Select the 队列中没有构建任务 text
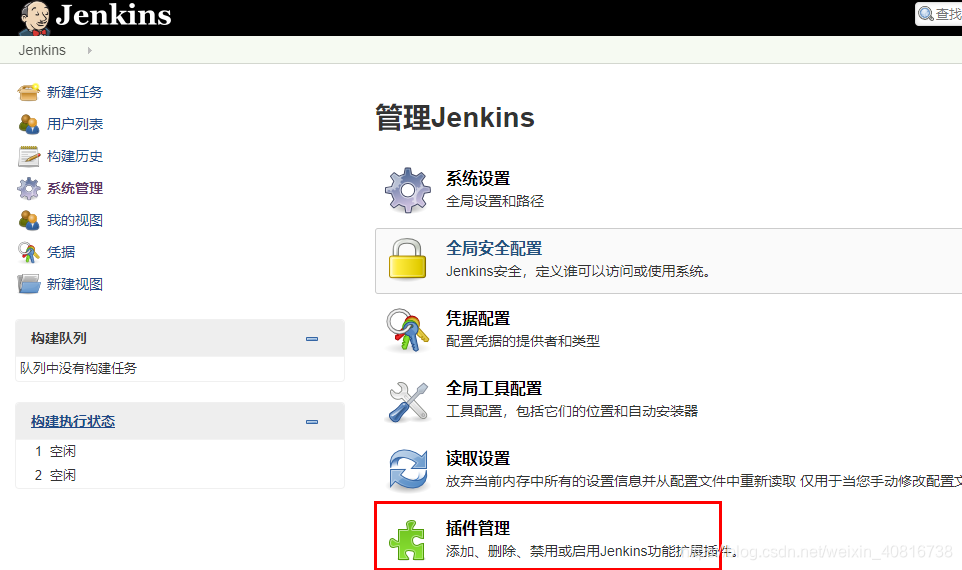962x570 pixels. point(79,368)
